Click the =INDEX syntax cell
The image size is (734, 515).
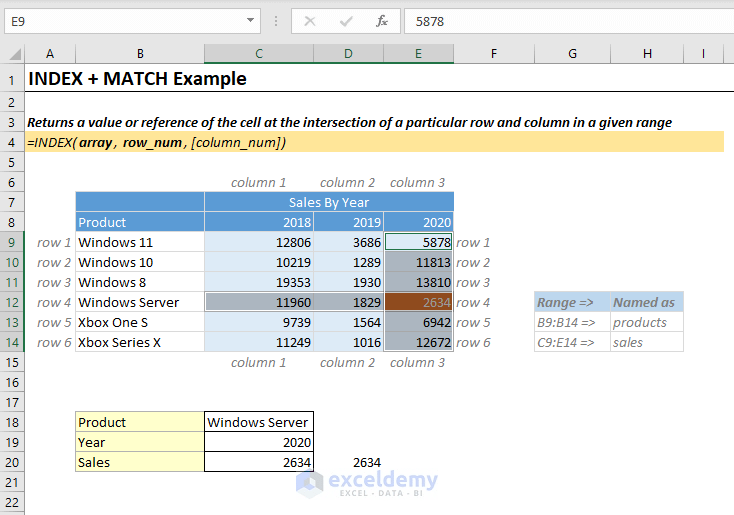tap(374, 142)
